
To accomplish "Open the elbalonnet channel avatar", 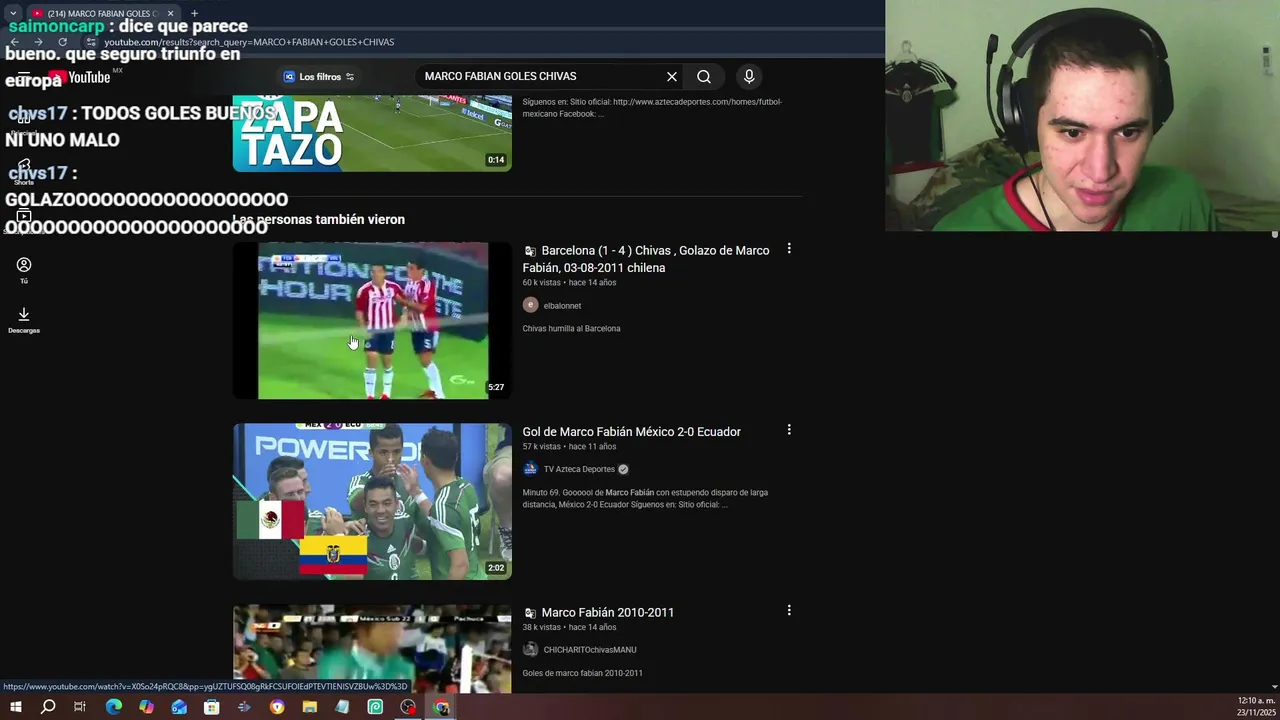I will coord(530,305).
